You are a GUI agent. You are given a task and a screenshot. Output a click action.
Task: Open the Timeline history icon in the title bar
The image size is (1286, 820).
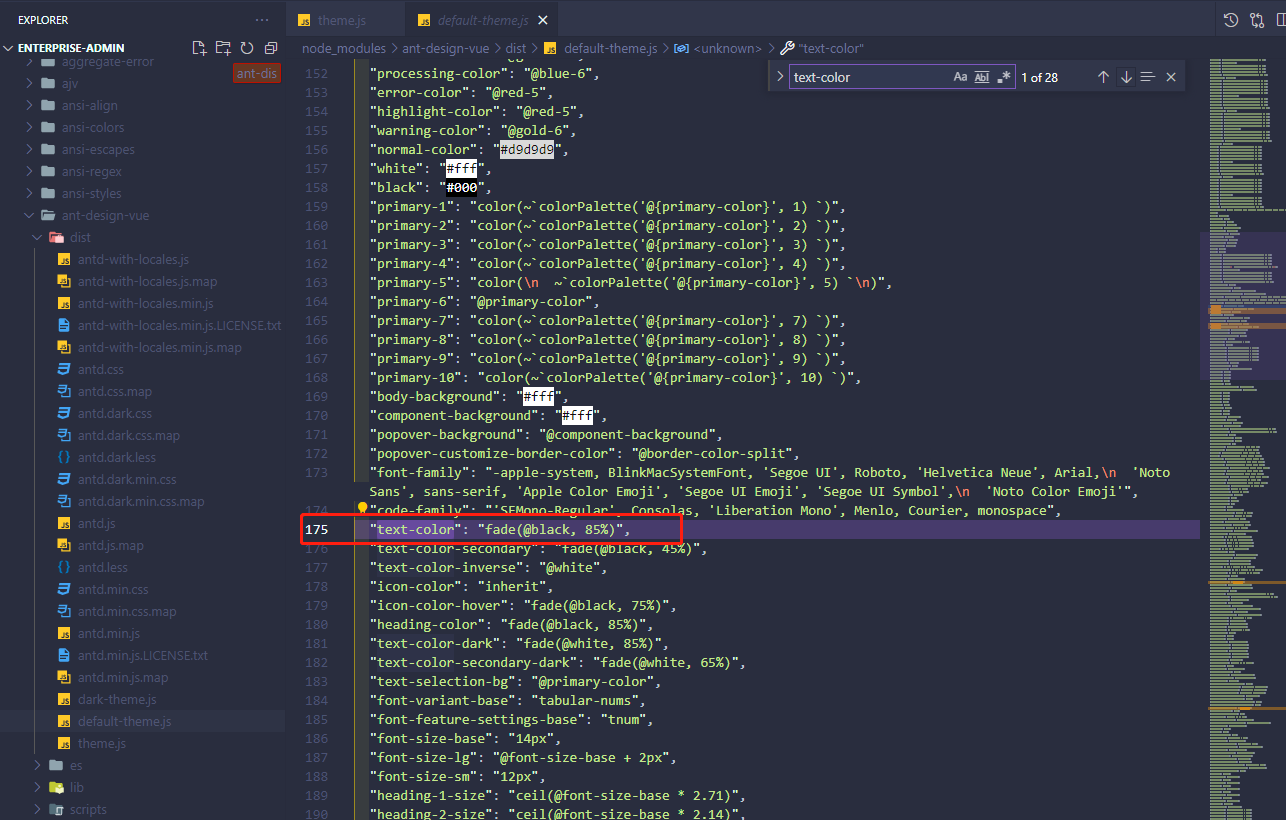pos(1231,19)
